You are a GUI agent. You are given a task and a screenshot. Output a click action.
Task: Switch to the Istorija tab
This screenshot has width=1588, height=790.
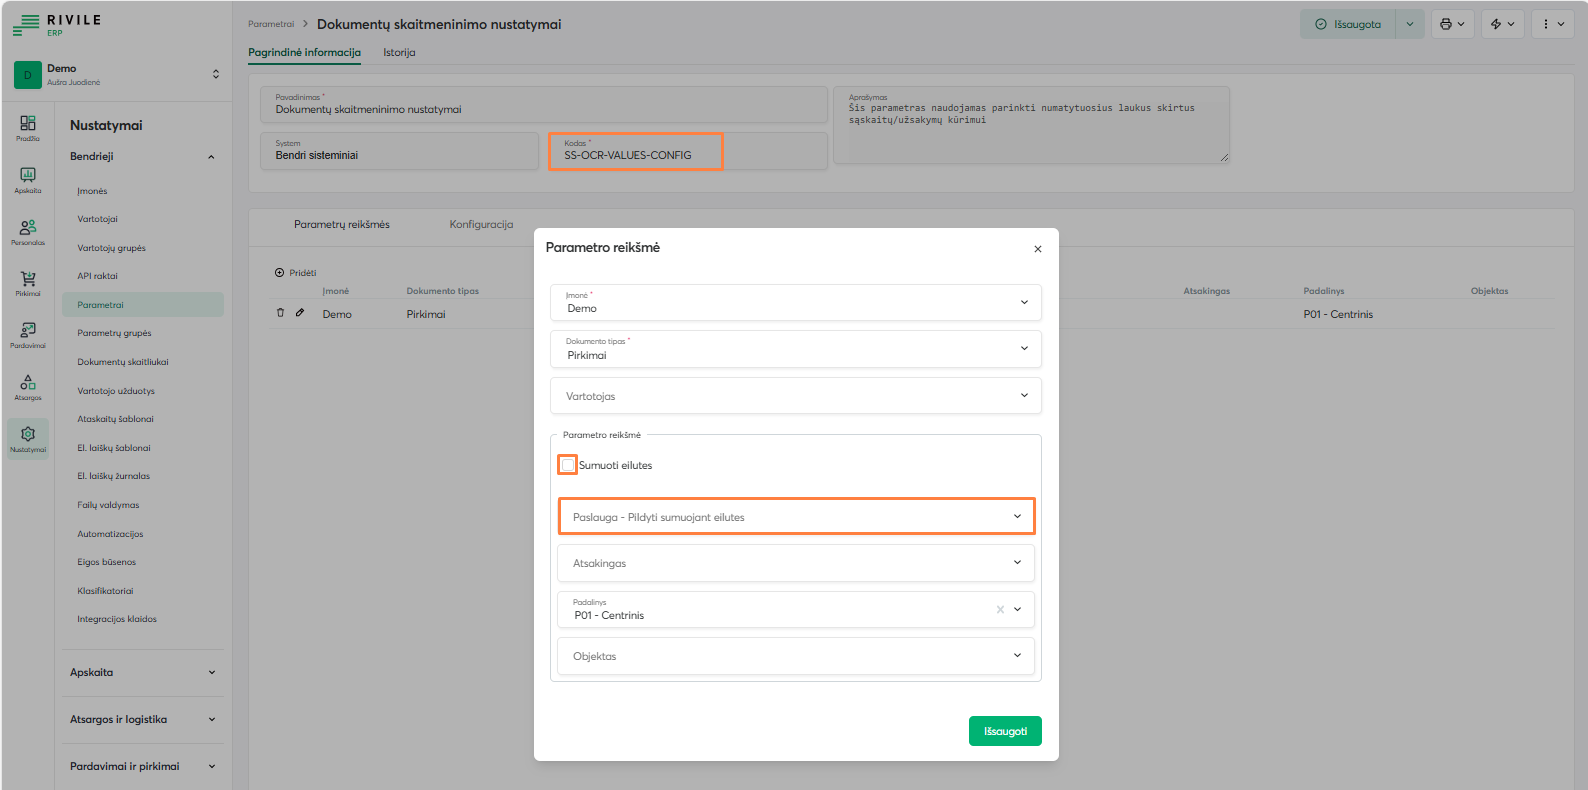(399, 52)
